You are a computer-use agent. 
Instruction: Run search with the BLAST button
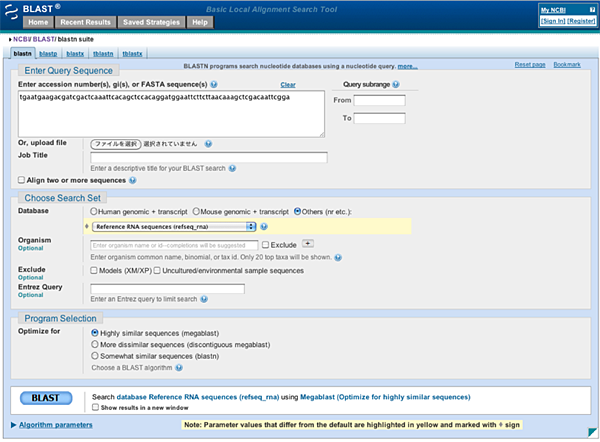pos(46,398)
